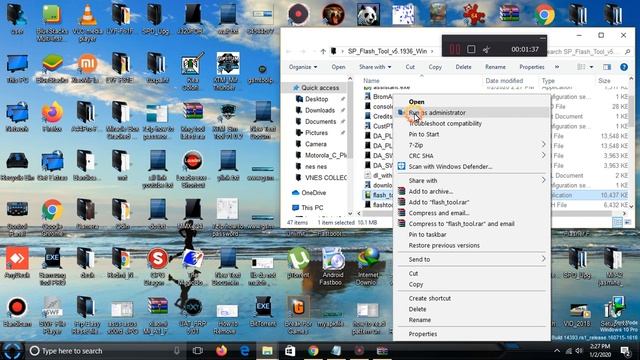Click Edge icon on taskbar
The width and height of the screenshot is (640, 360).
tap(244, 351)
